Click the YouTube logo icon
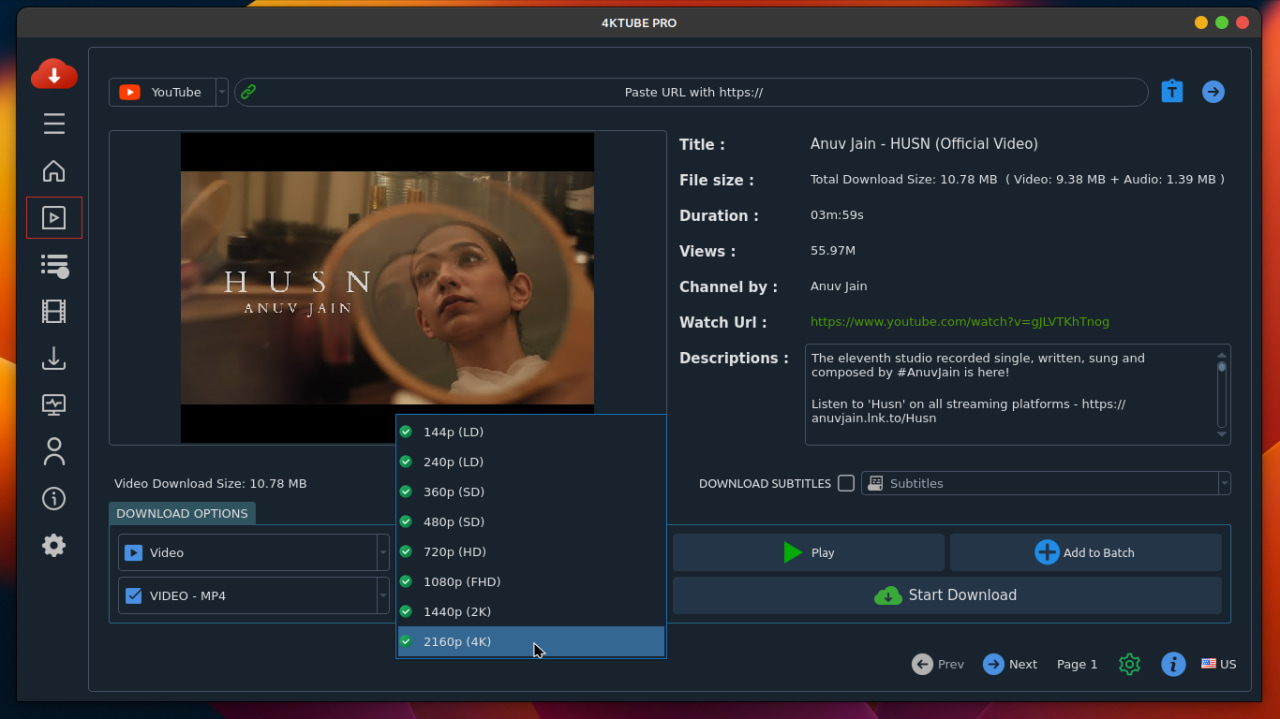 click(129, 92)
